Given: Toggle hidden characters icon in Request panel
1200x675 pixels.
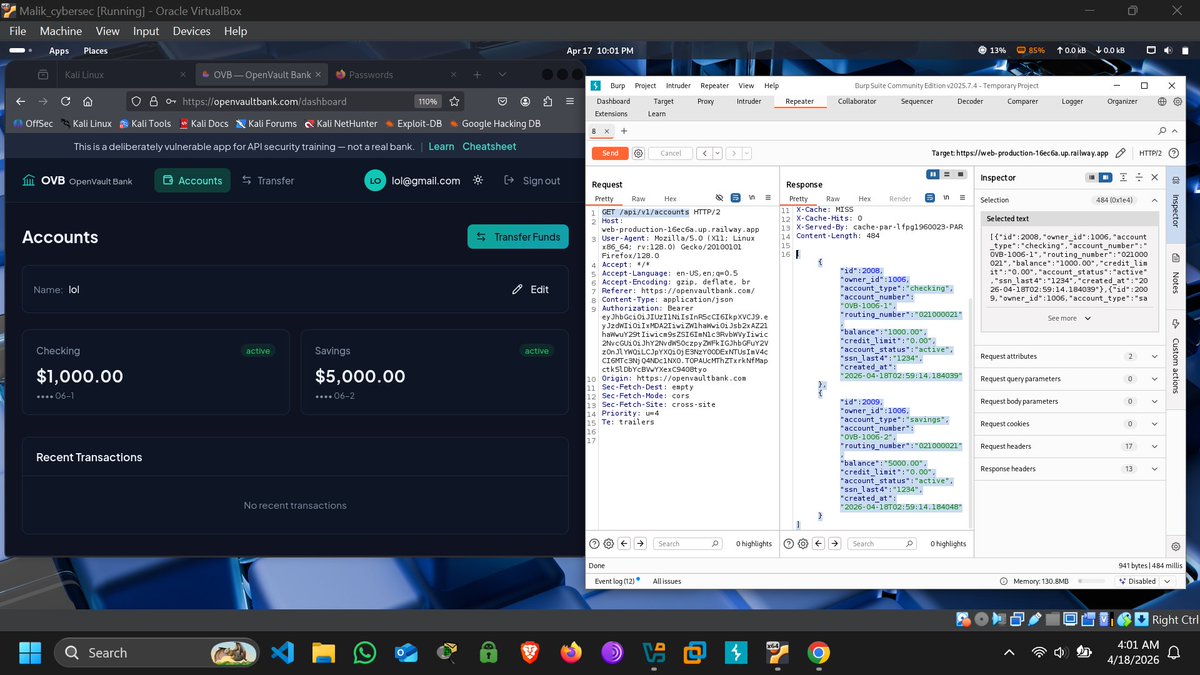Looking at the screenshot, I should pos(719,198).
